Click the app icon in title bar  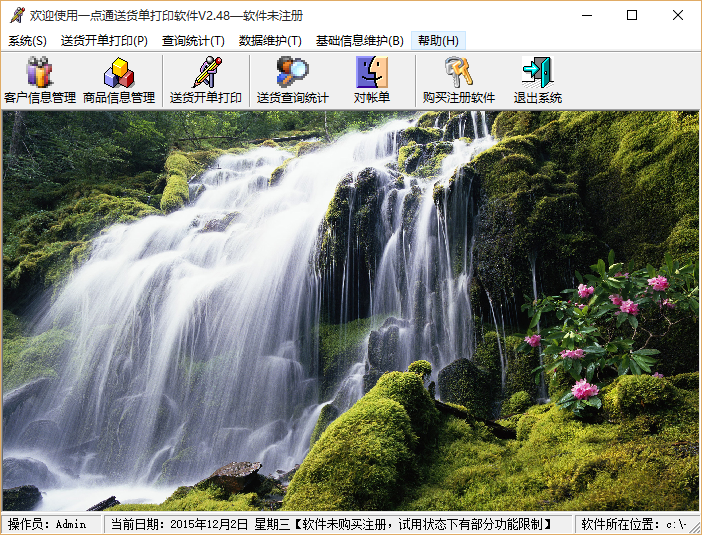tap(16, 16)
